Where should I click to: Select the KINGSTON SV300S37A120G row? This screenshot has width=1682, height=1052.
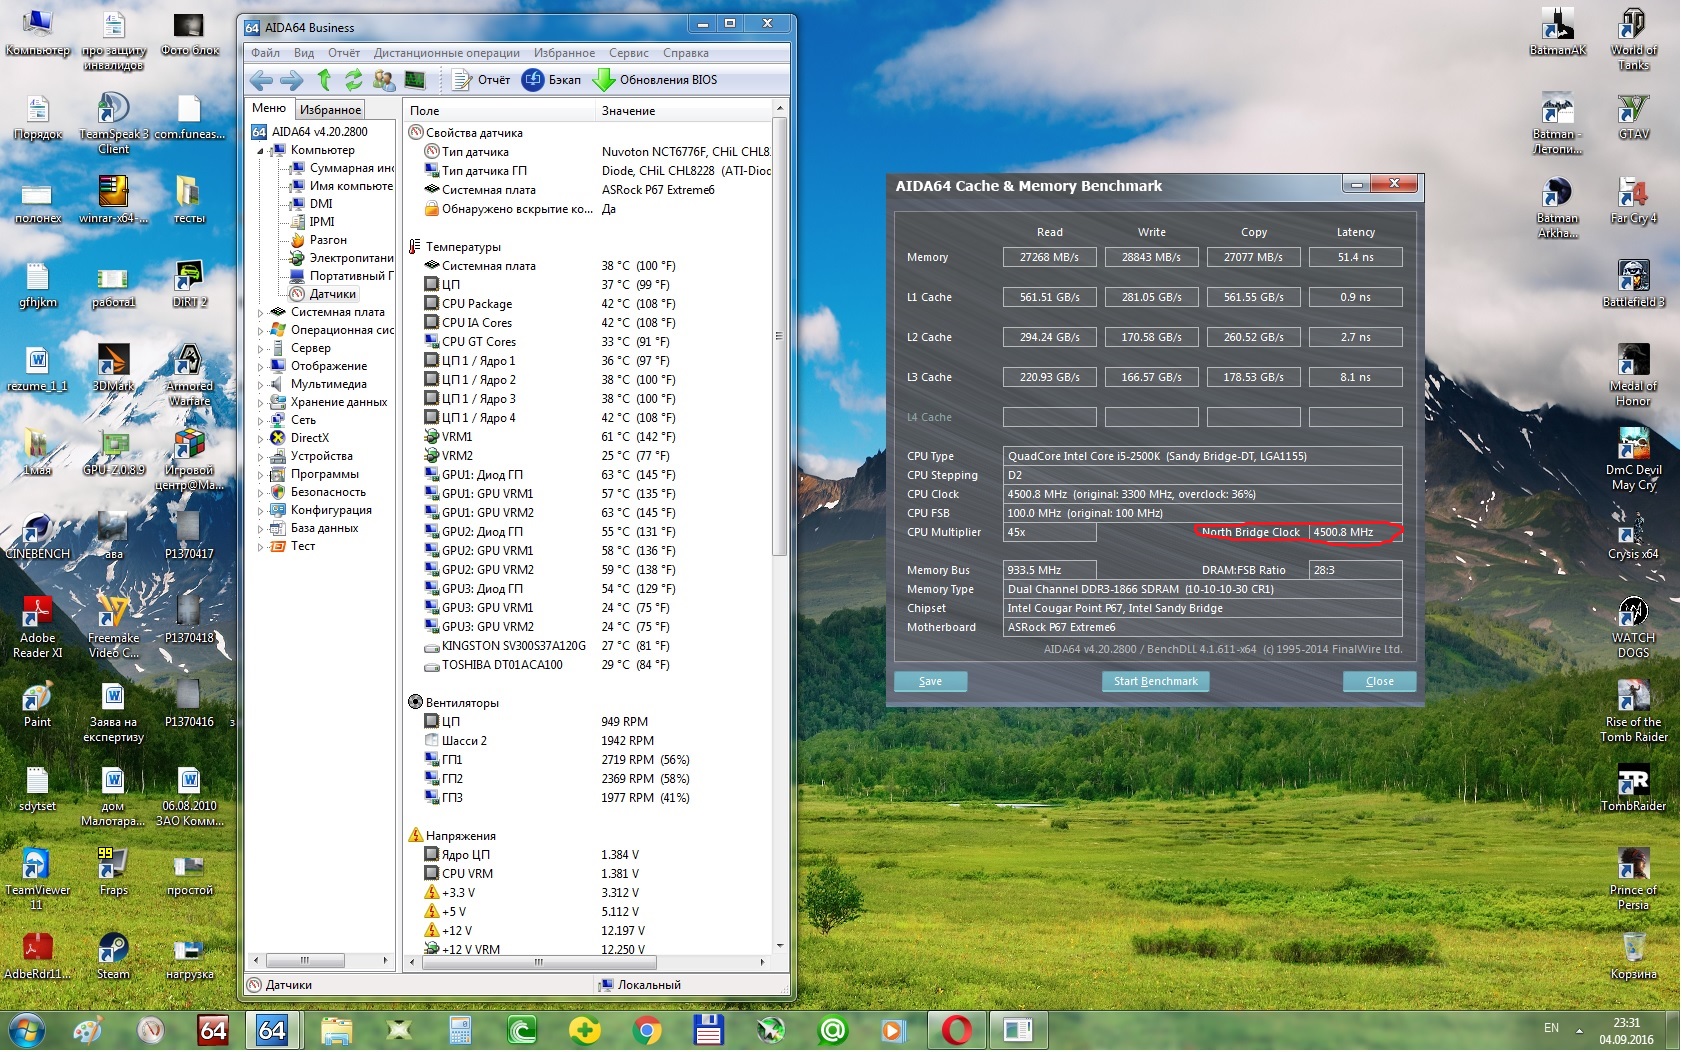tap(587, 646)
